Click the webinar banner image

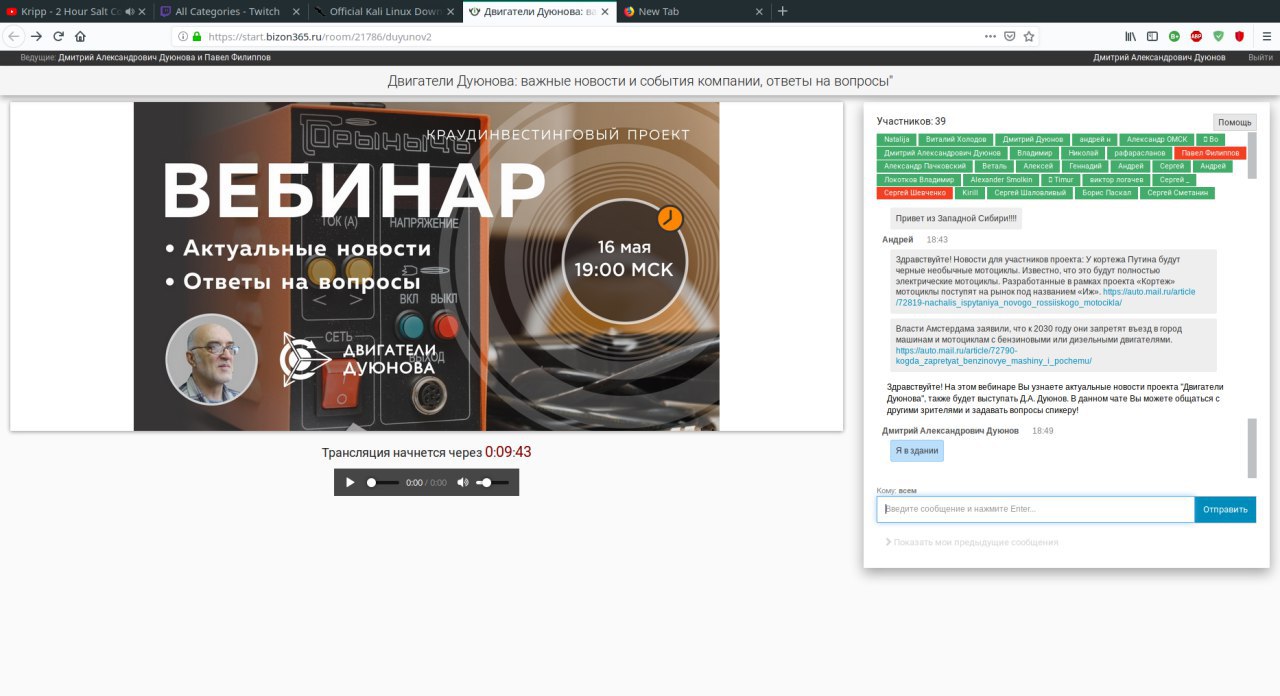click(426, 266)
